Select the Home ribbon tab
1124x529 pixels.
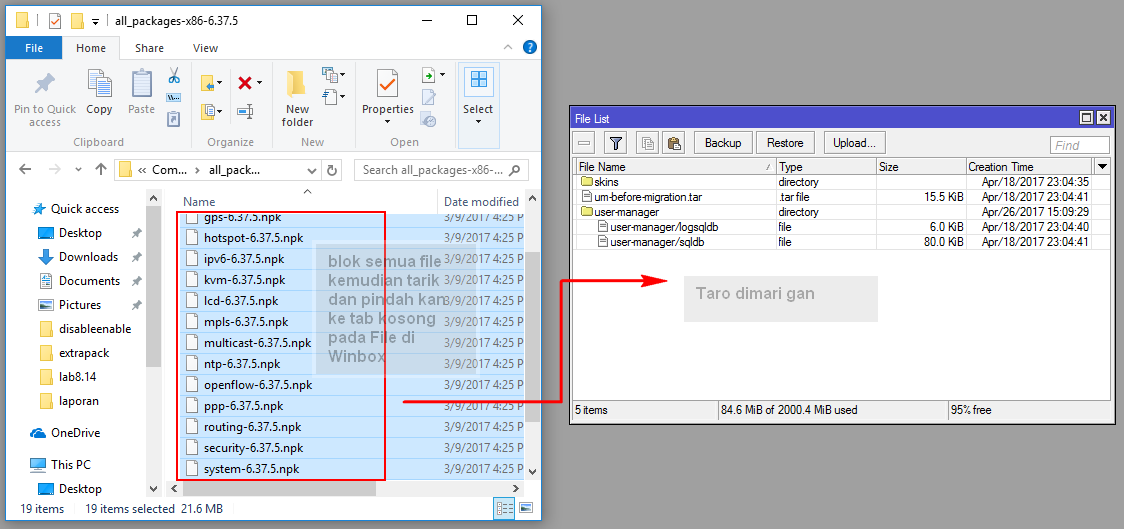91,48
